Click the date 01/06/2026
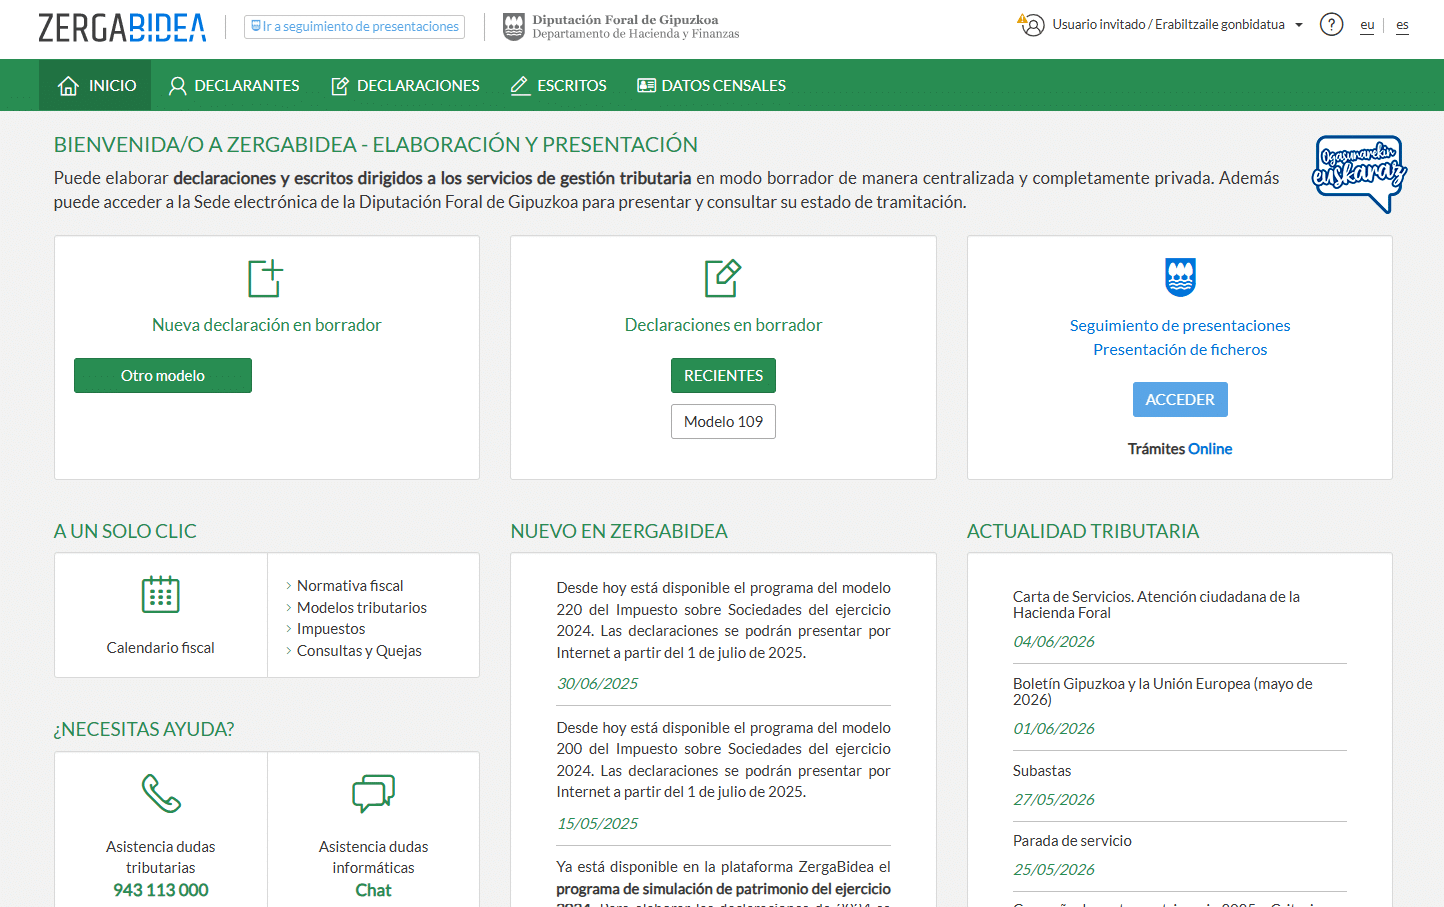This screenshot has height=907, width=1444. coord(1054,729)
